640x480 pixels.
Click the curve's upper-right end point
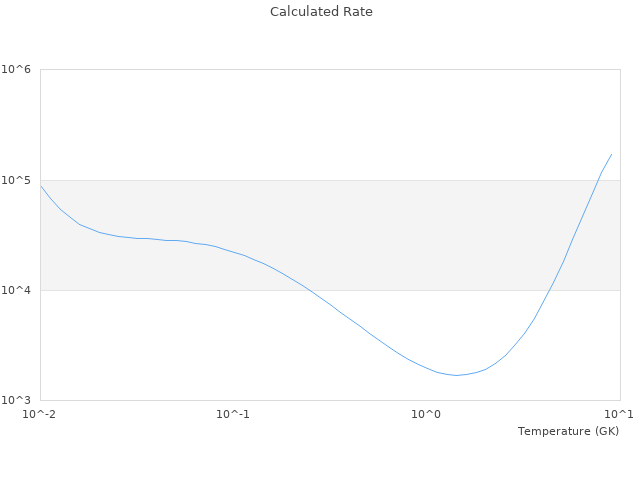tap(611, 154)
